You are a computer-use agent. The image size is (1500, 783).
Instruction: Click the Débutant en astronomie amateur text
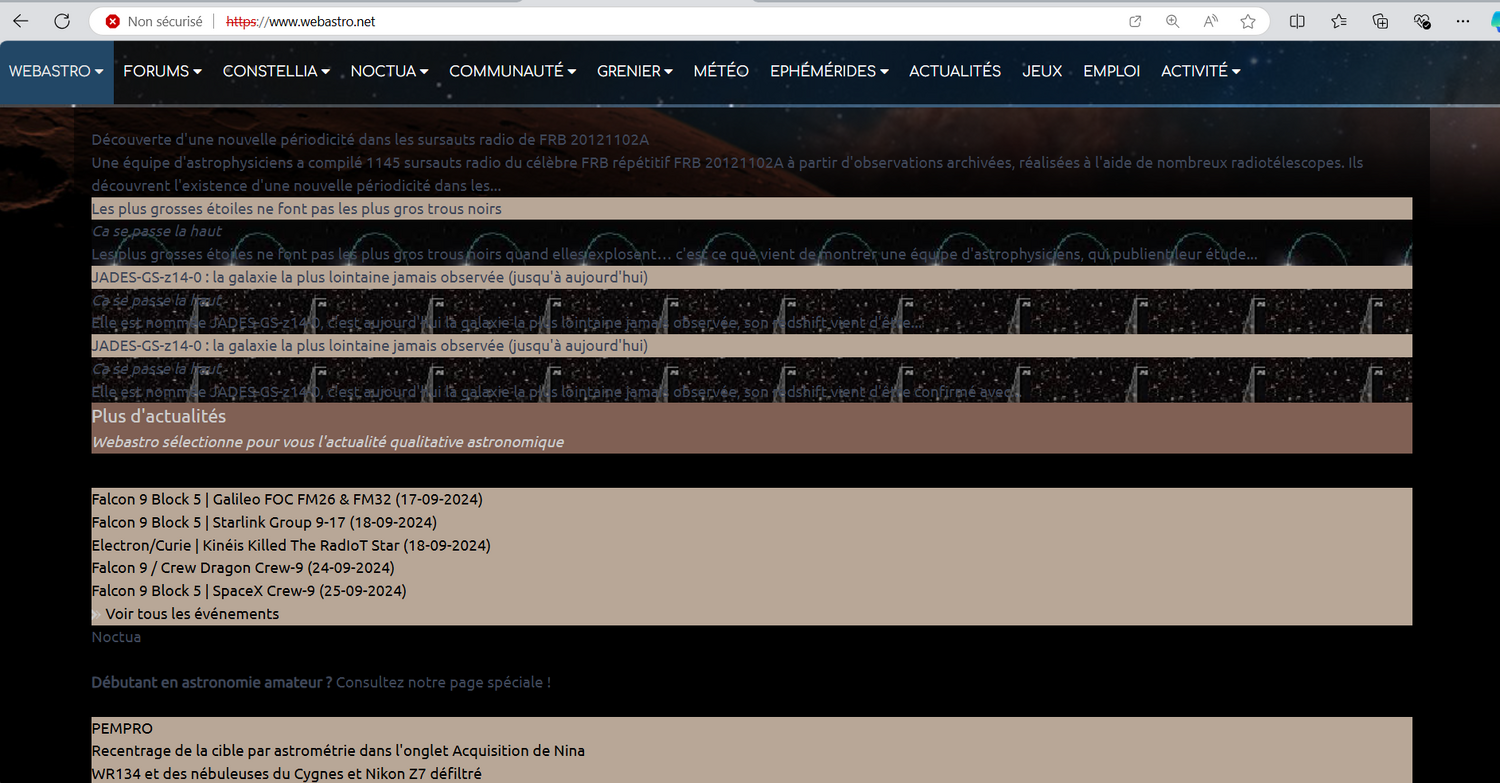pyautogui.click(x=212, y=682)
